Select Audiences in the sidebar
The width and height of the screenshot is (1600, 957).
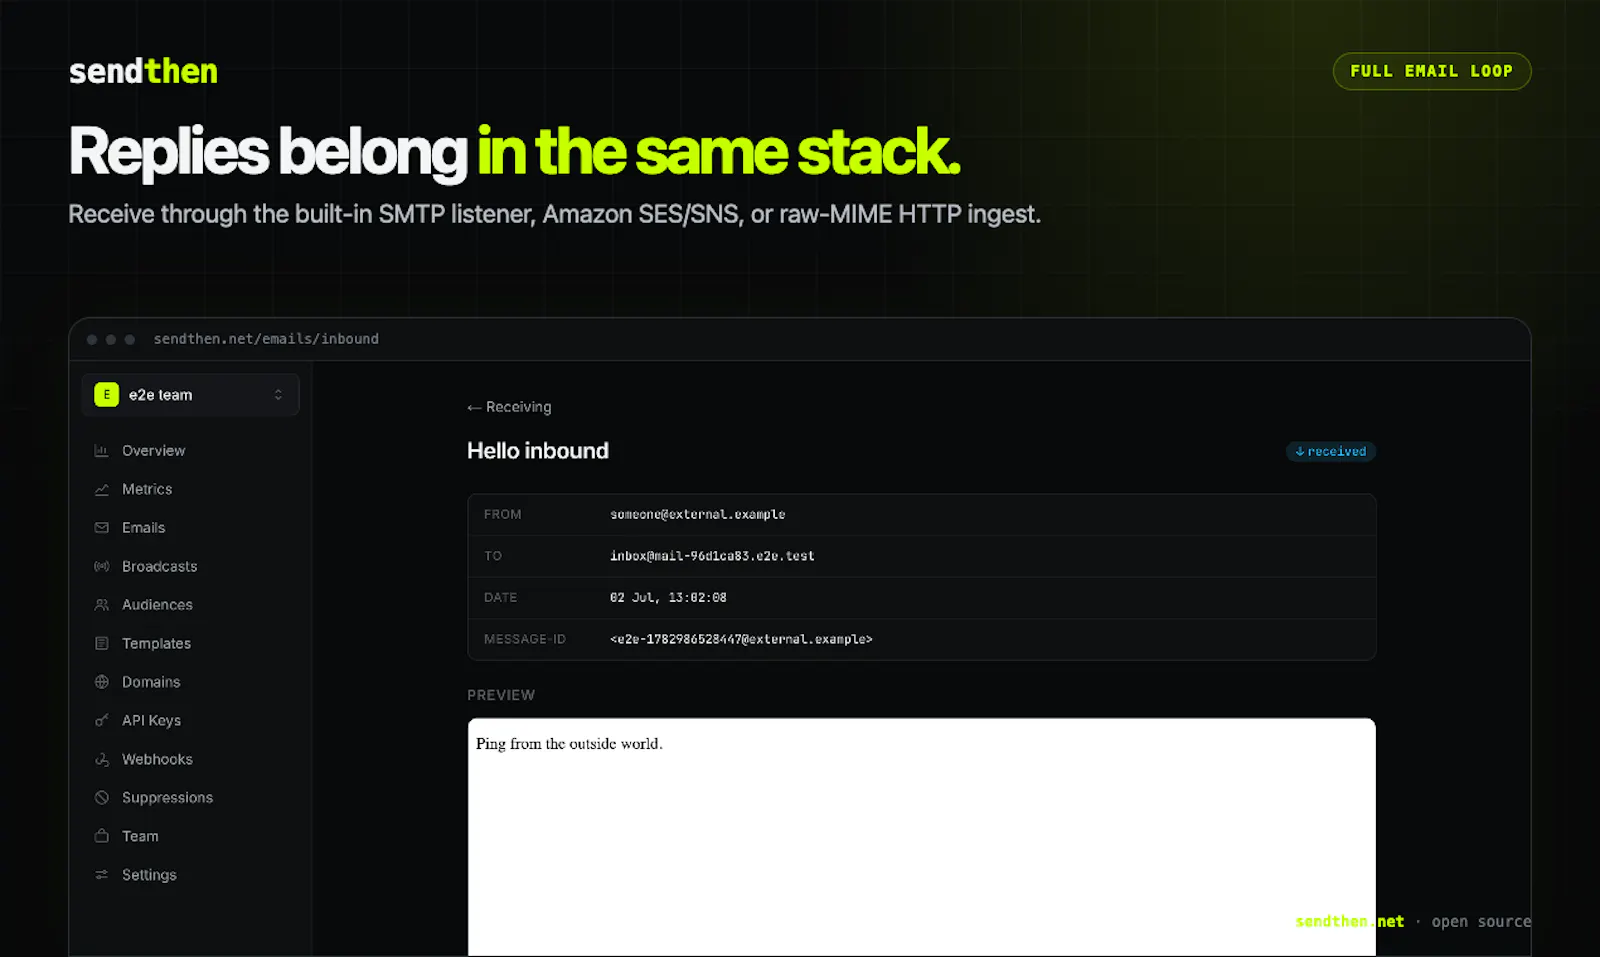pos(157,605)
